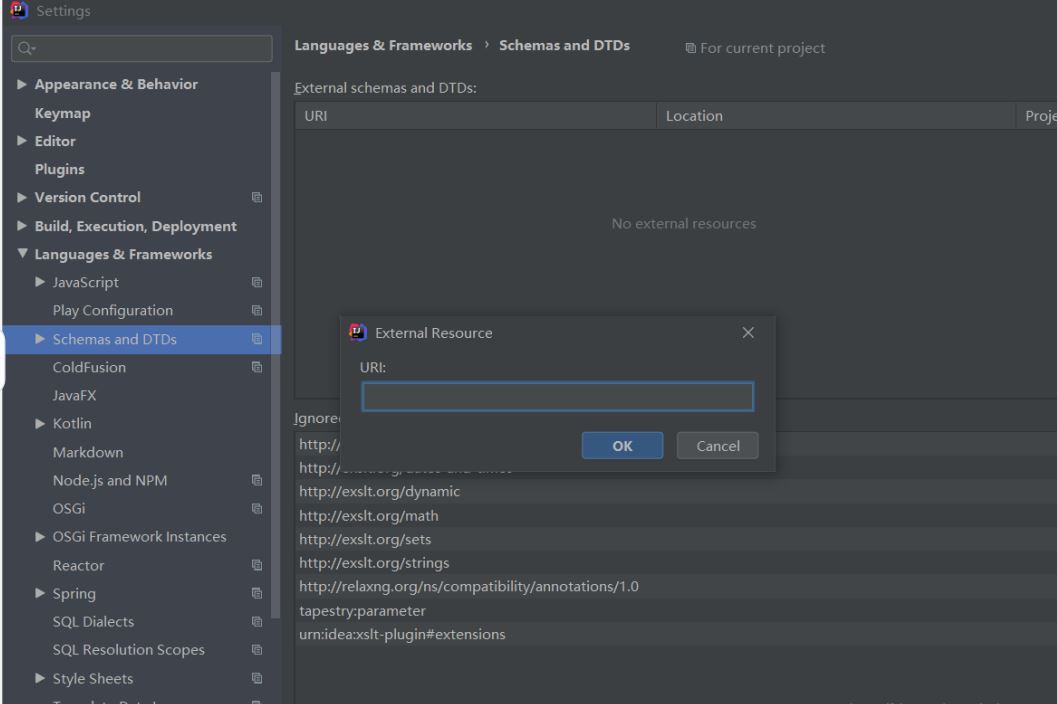Select Markdown in settings tree
Screen dimensions: 1057x704
(88, 452)
